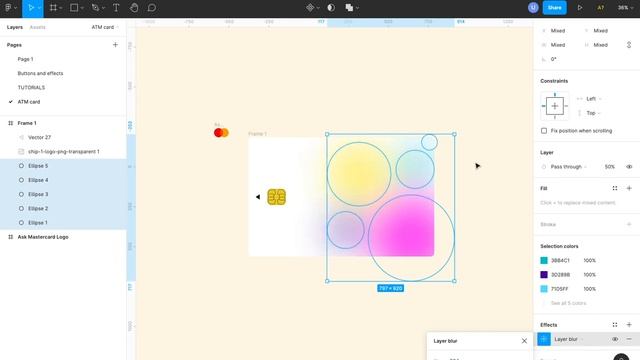640x360 pixels.
Task: Click the Share button
Action: pos(554,8)
